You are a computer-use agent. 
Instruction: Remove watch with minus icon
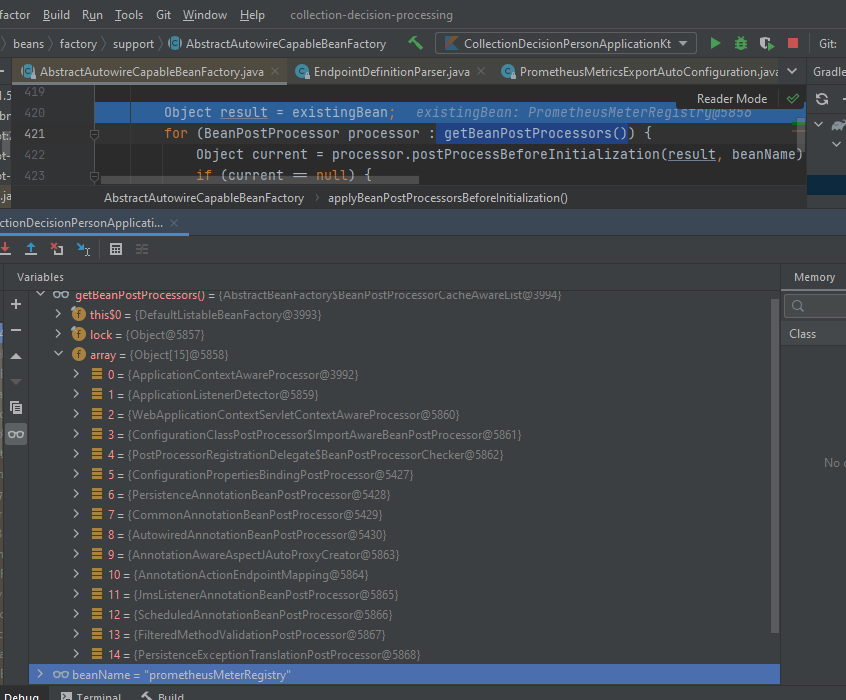click(x=16, y=330)
